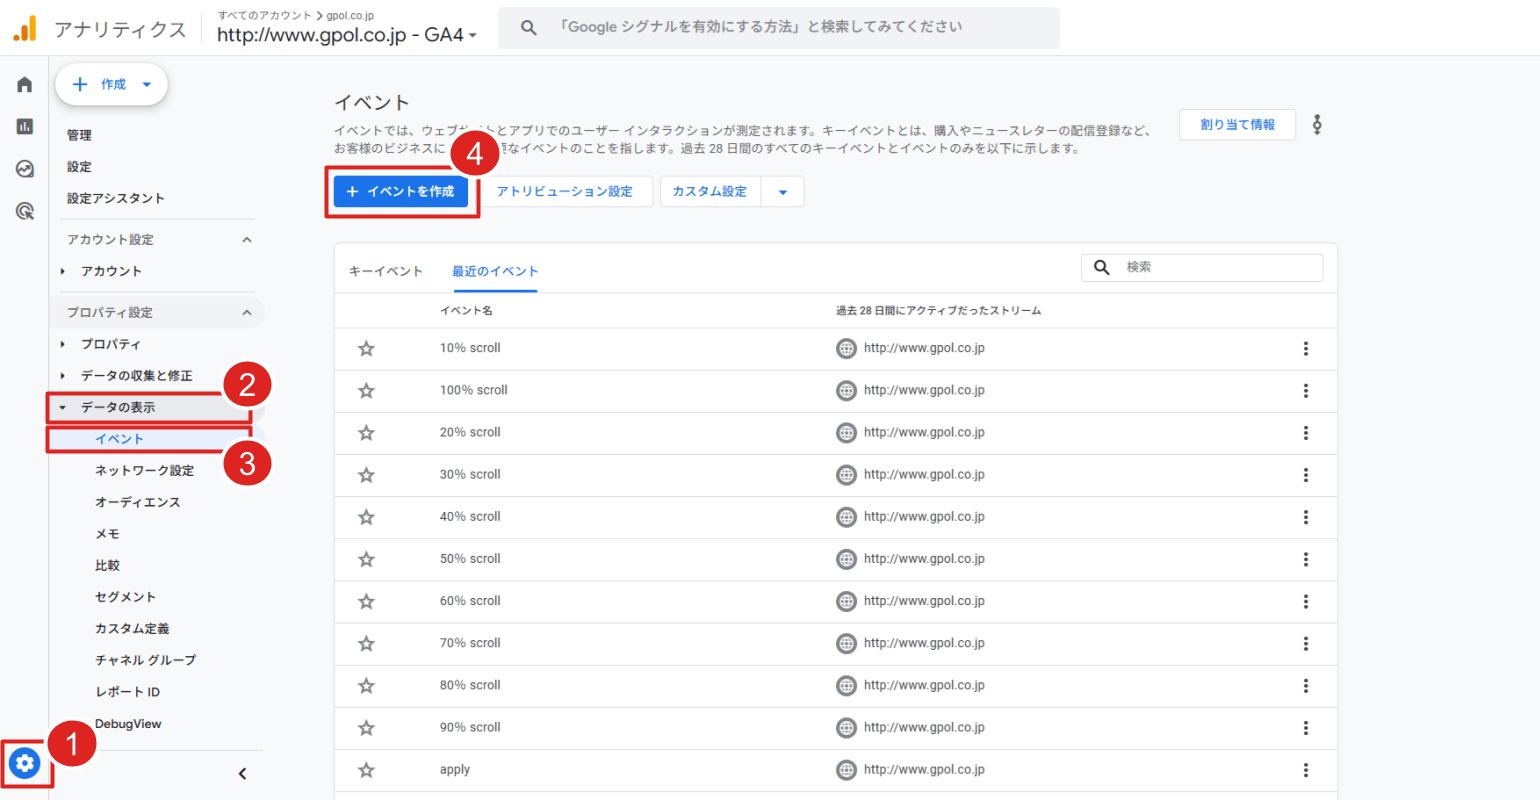Open the カスタム設定 dropdown arrow
Image resolution: width=1540 pixels, height=800 pixels.
[783, 191]
